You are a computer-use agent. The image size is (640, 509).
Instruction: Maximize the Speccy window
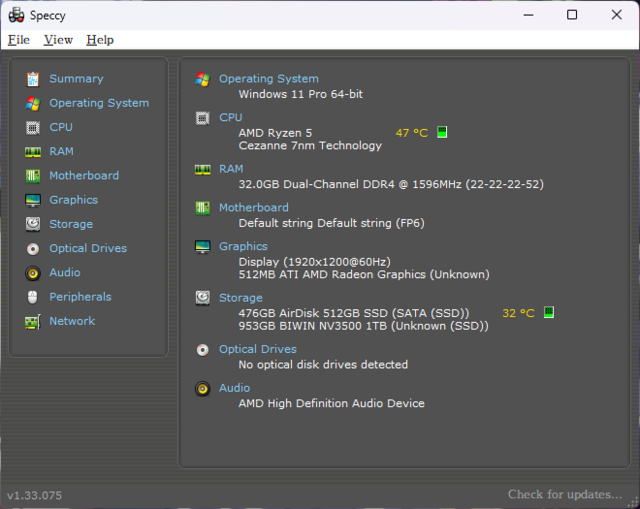(x=572, y=15)
